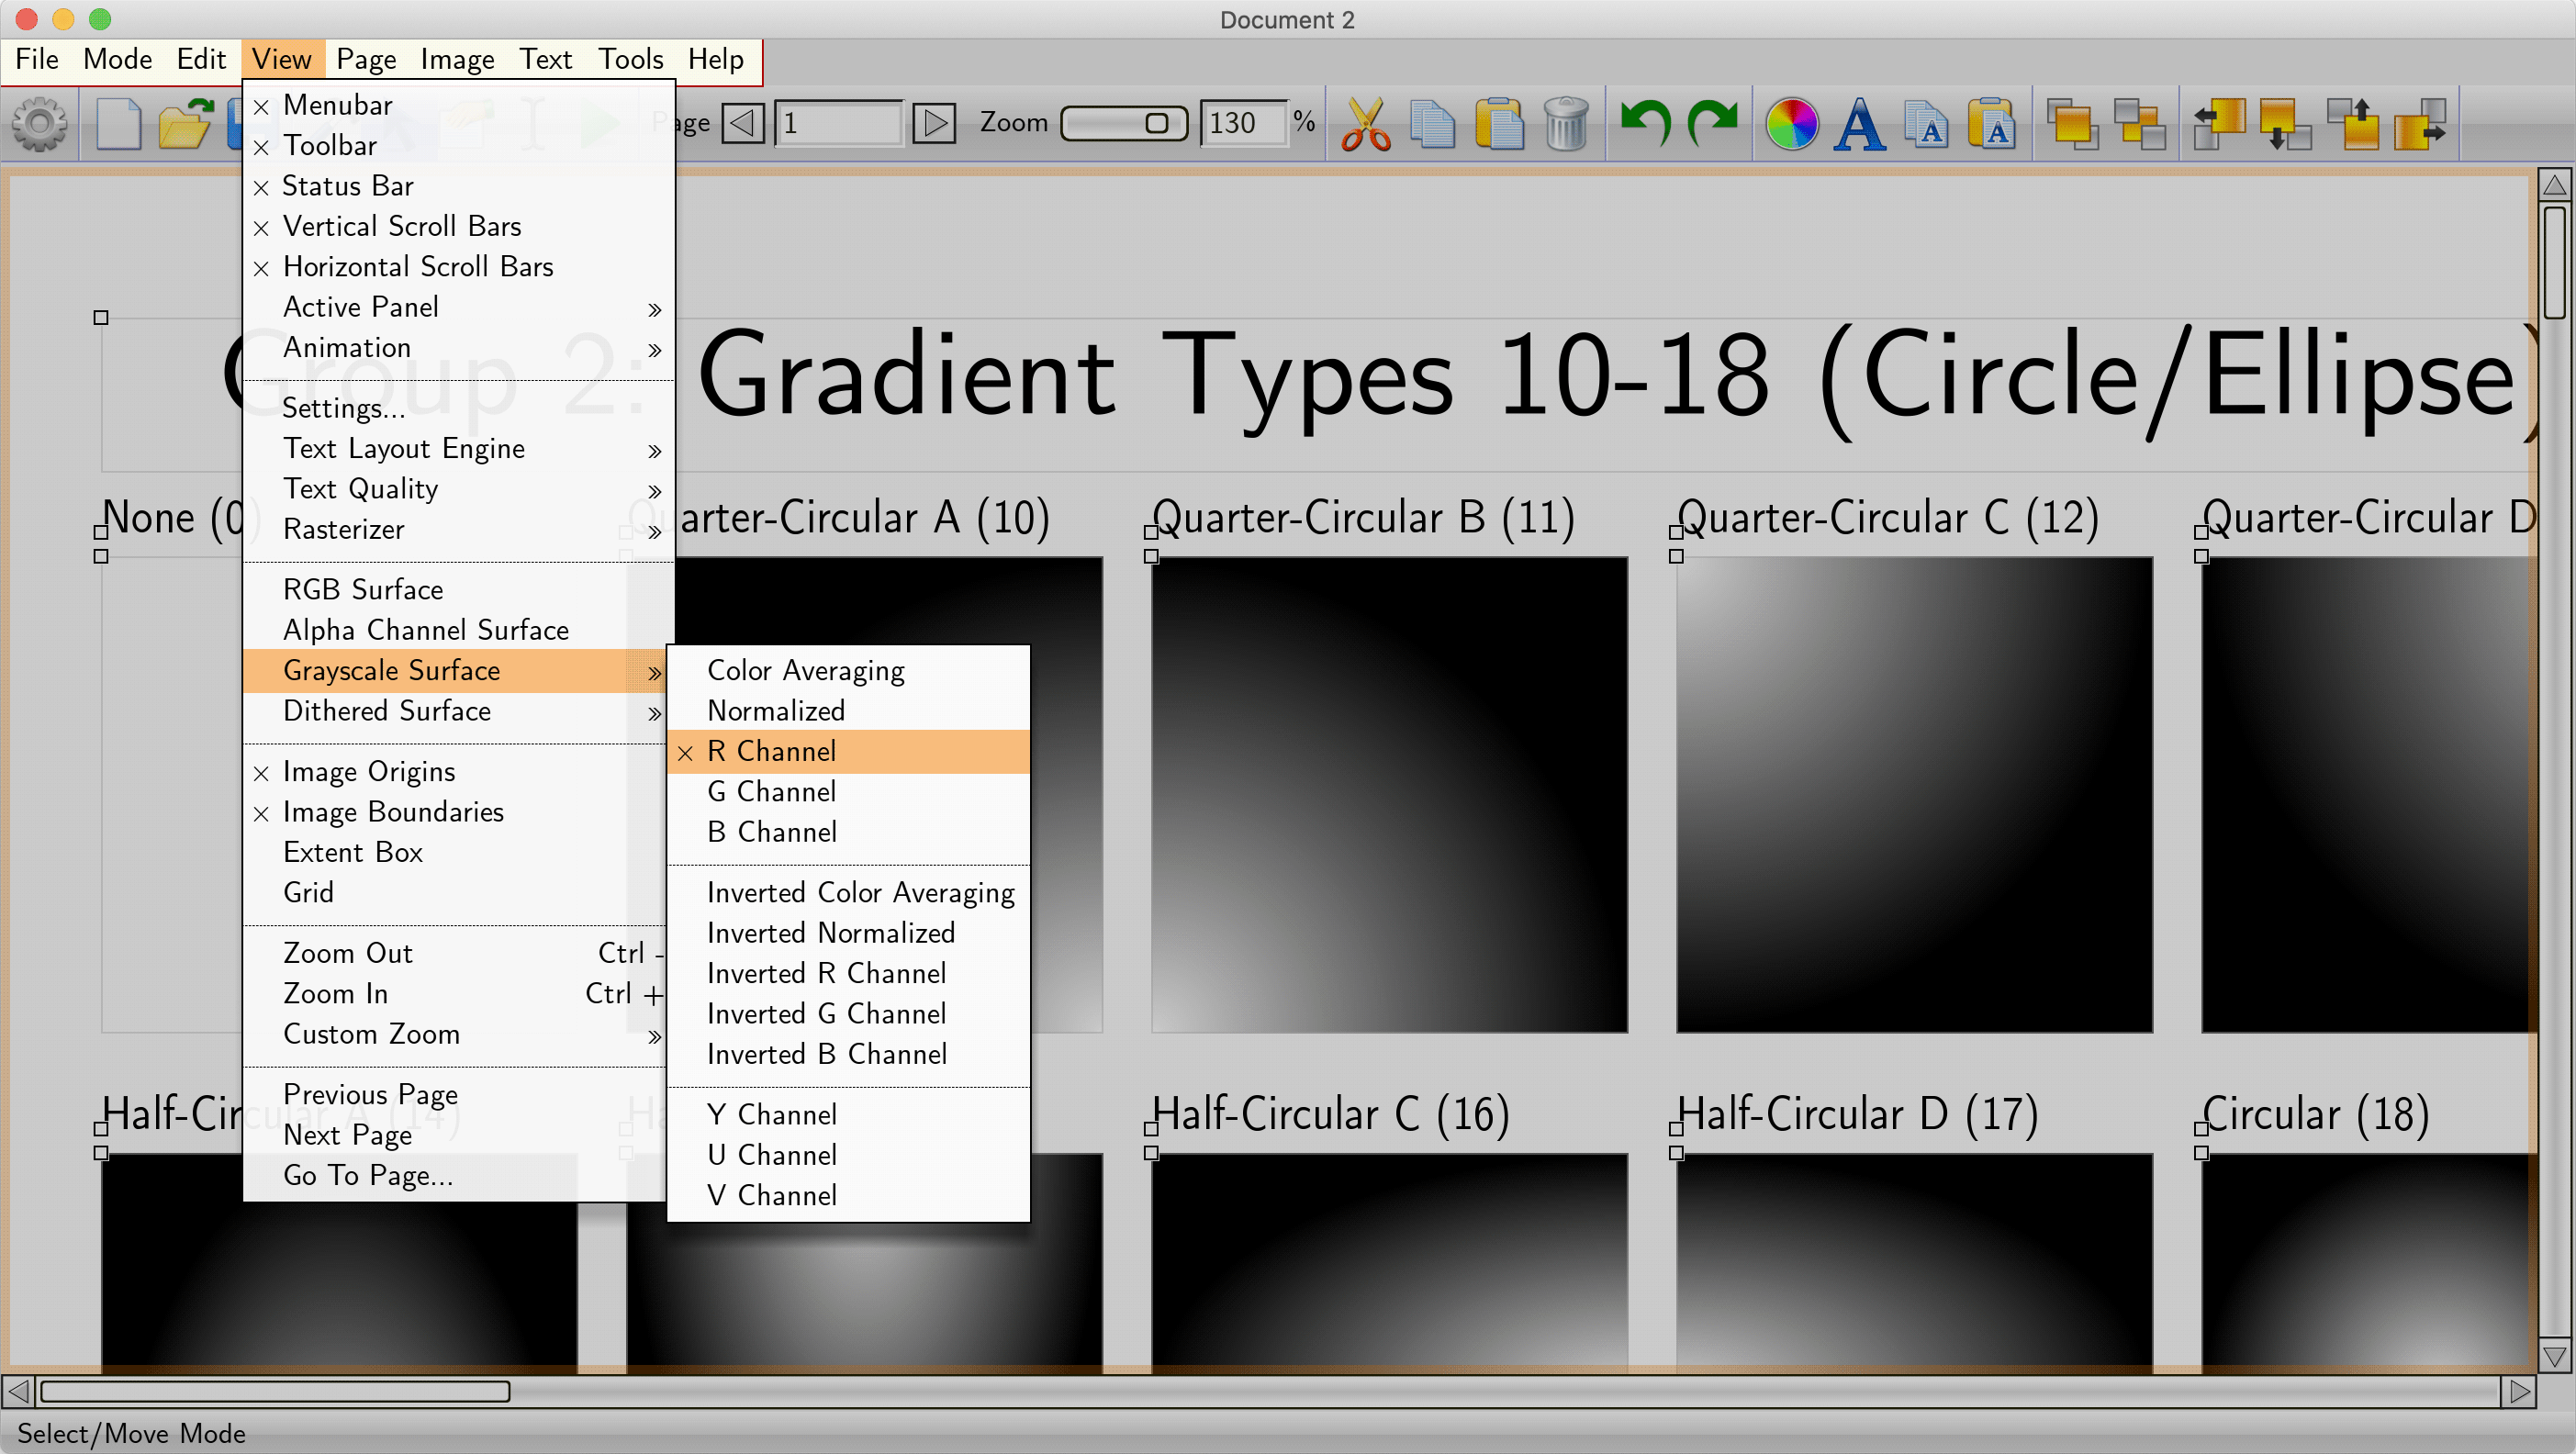Copy selection using the copy icon
The width and height of the screenshot is (2576, 1454).
1433,124
